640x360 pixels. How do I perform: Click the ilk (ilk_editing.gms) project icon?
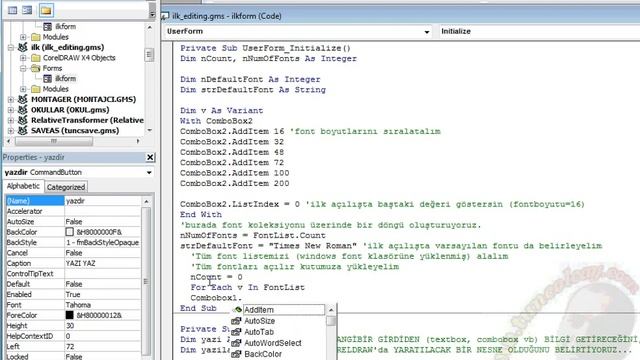[x=23, y=47]
